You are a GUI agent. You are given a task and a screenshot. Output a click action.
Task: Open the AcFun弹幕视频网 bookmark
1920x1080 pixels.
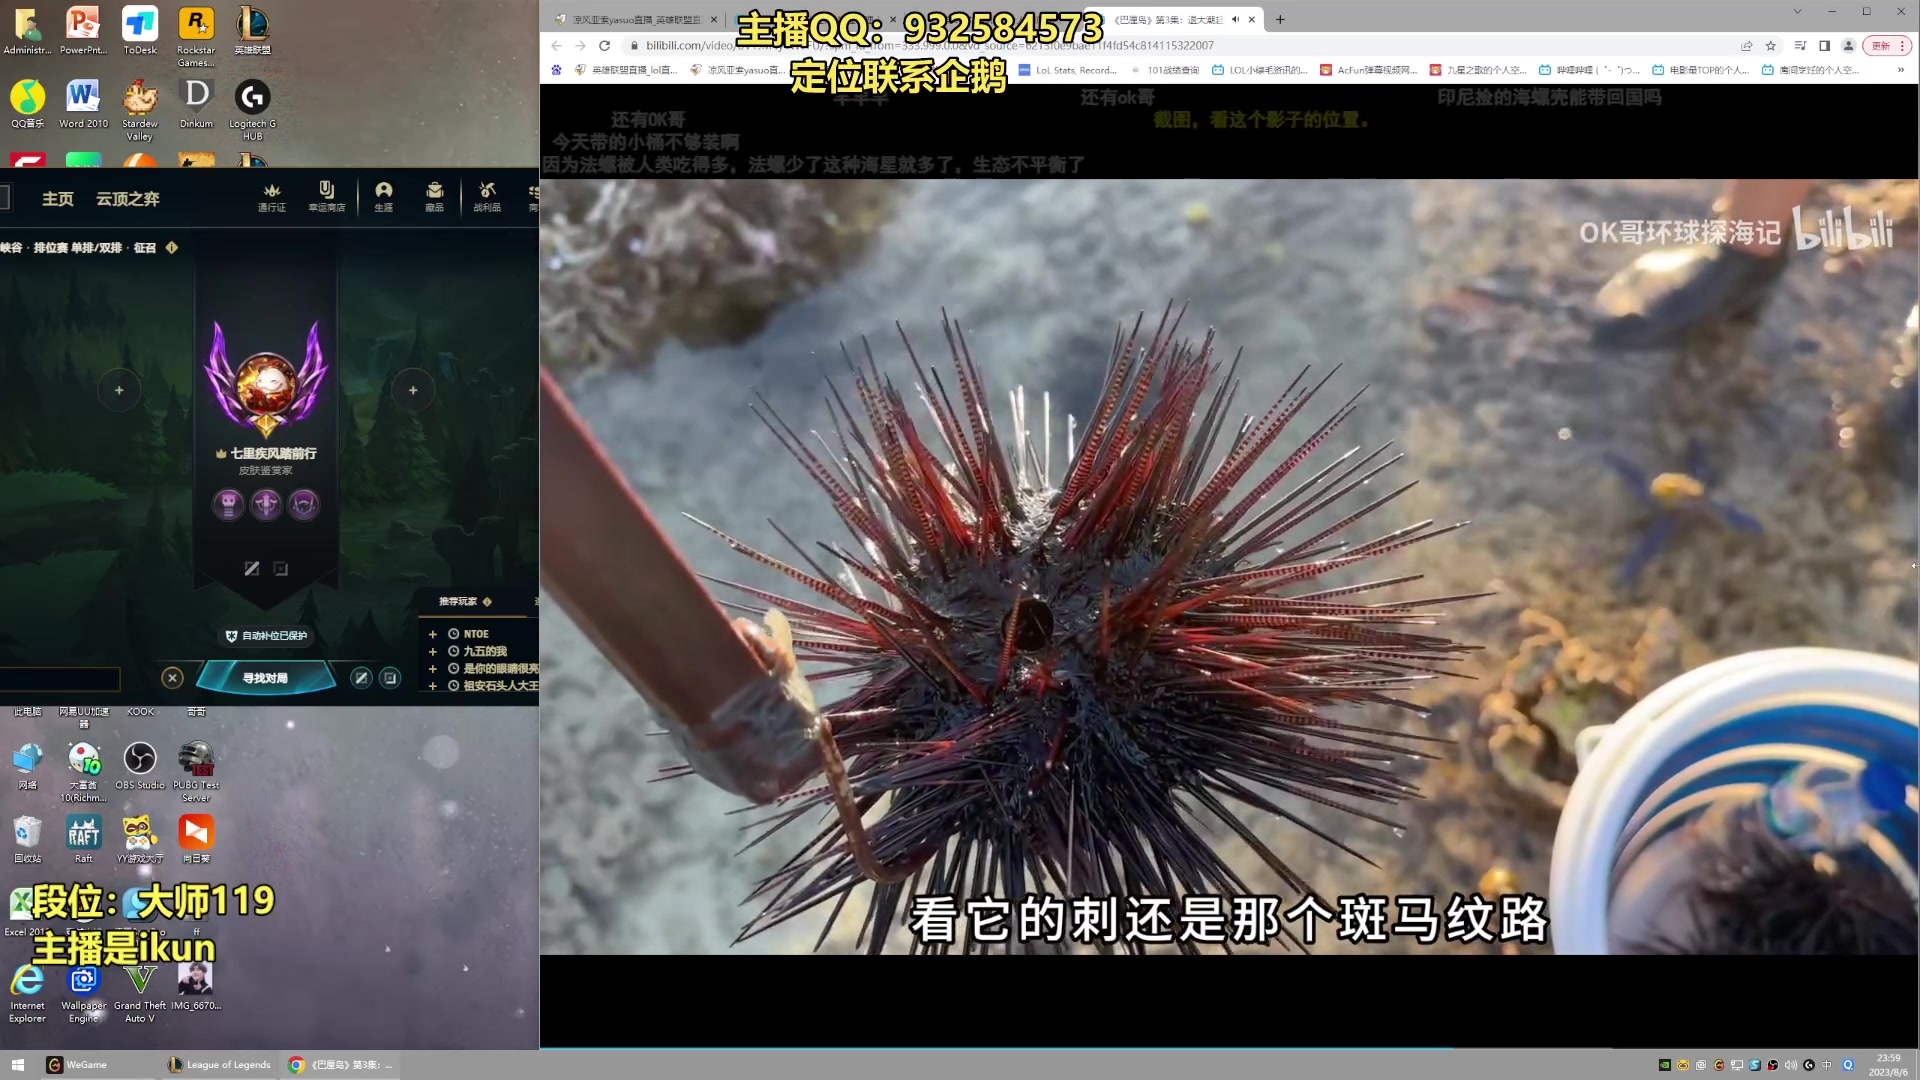[x=1369, y=70]
